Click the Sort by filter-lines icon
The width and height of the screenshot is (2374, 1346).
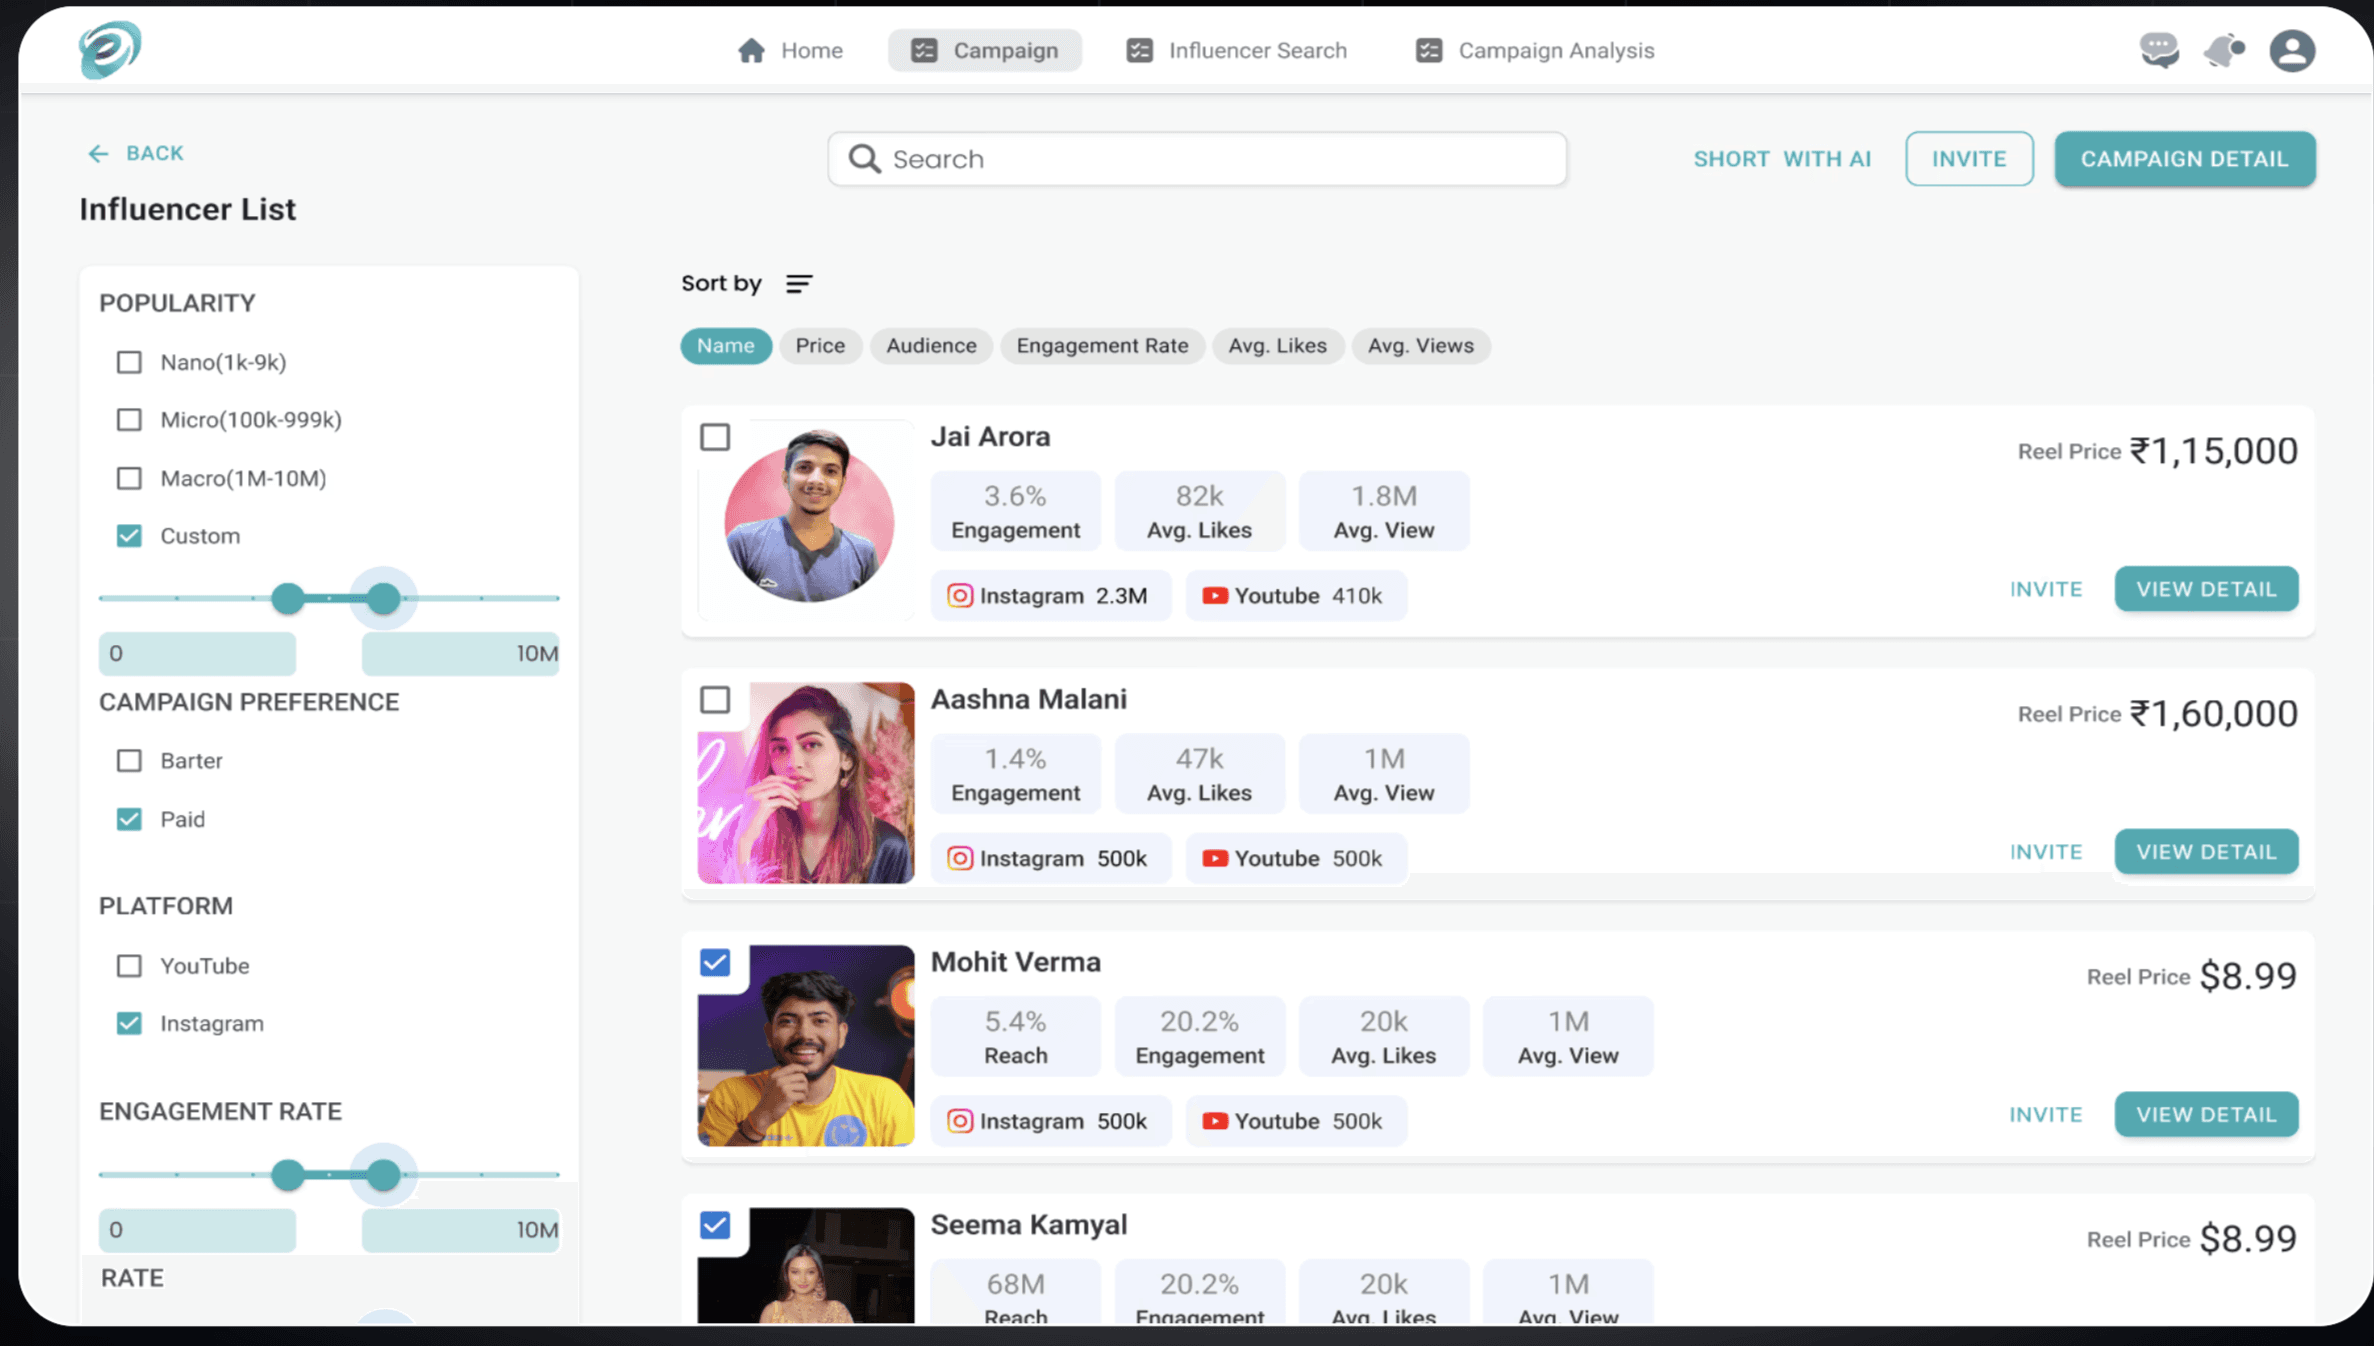[x=798, y=284]
